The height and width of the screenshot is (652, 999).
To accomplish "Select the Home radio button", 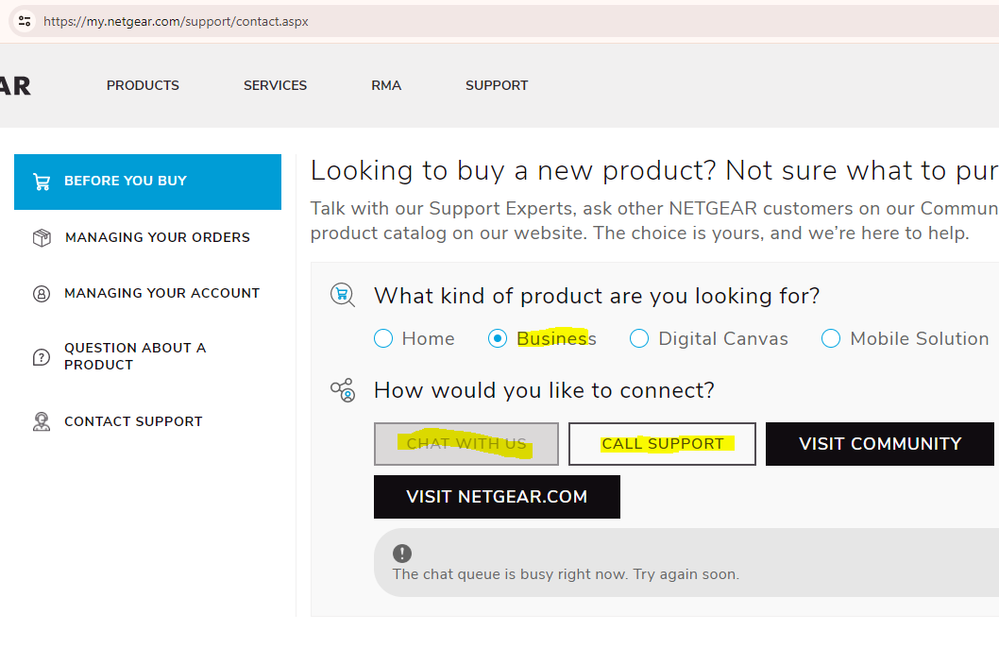I will (x=383, y=339).
